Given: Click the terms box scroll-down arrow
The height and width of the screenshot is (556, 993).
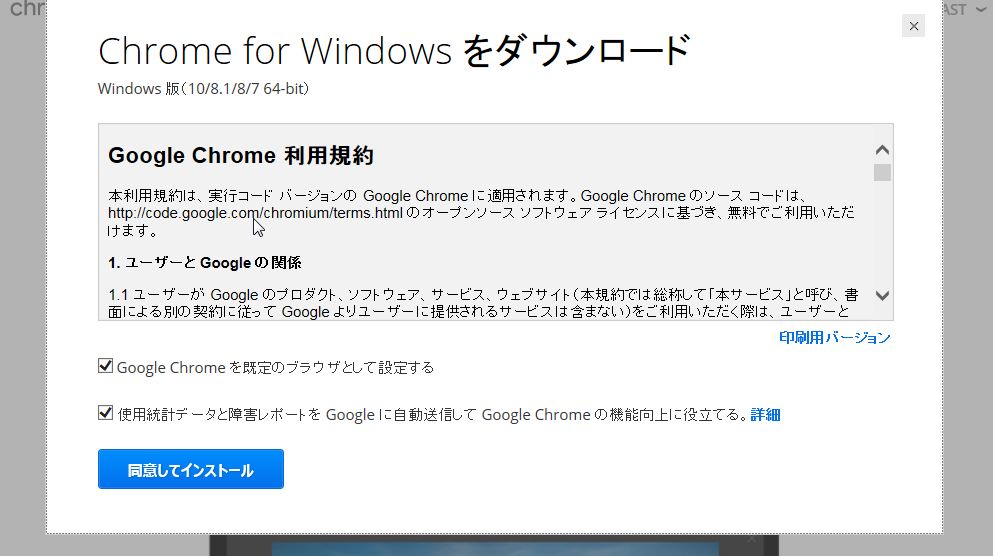Looking at the screenshot, I should pyautogui.click(x=882, y=295).
